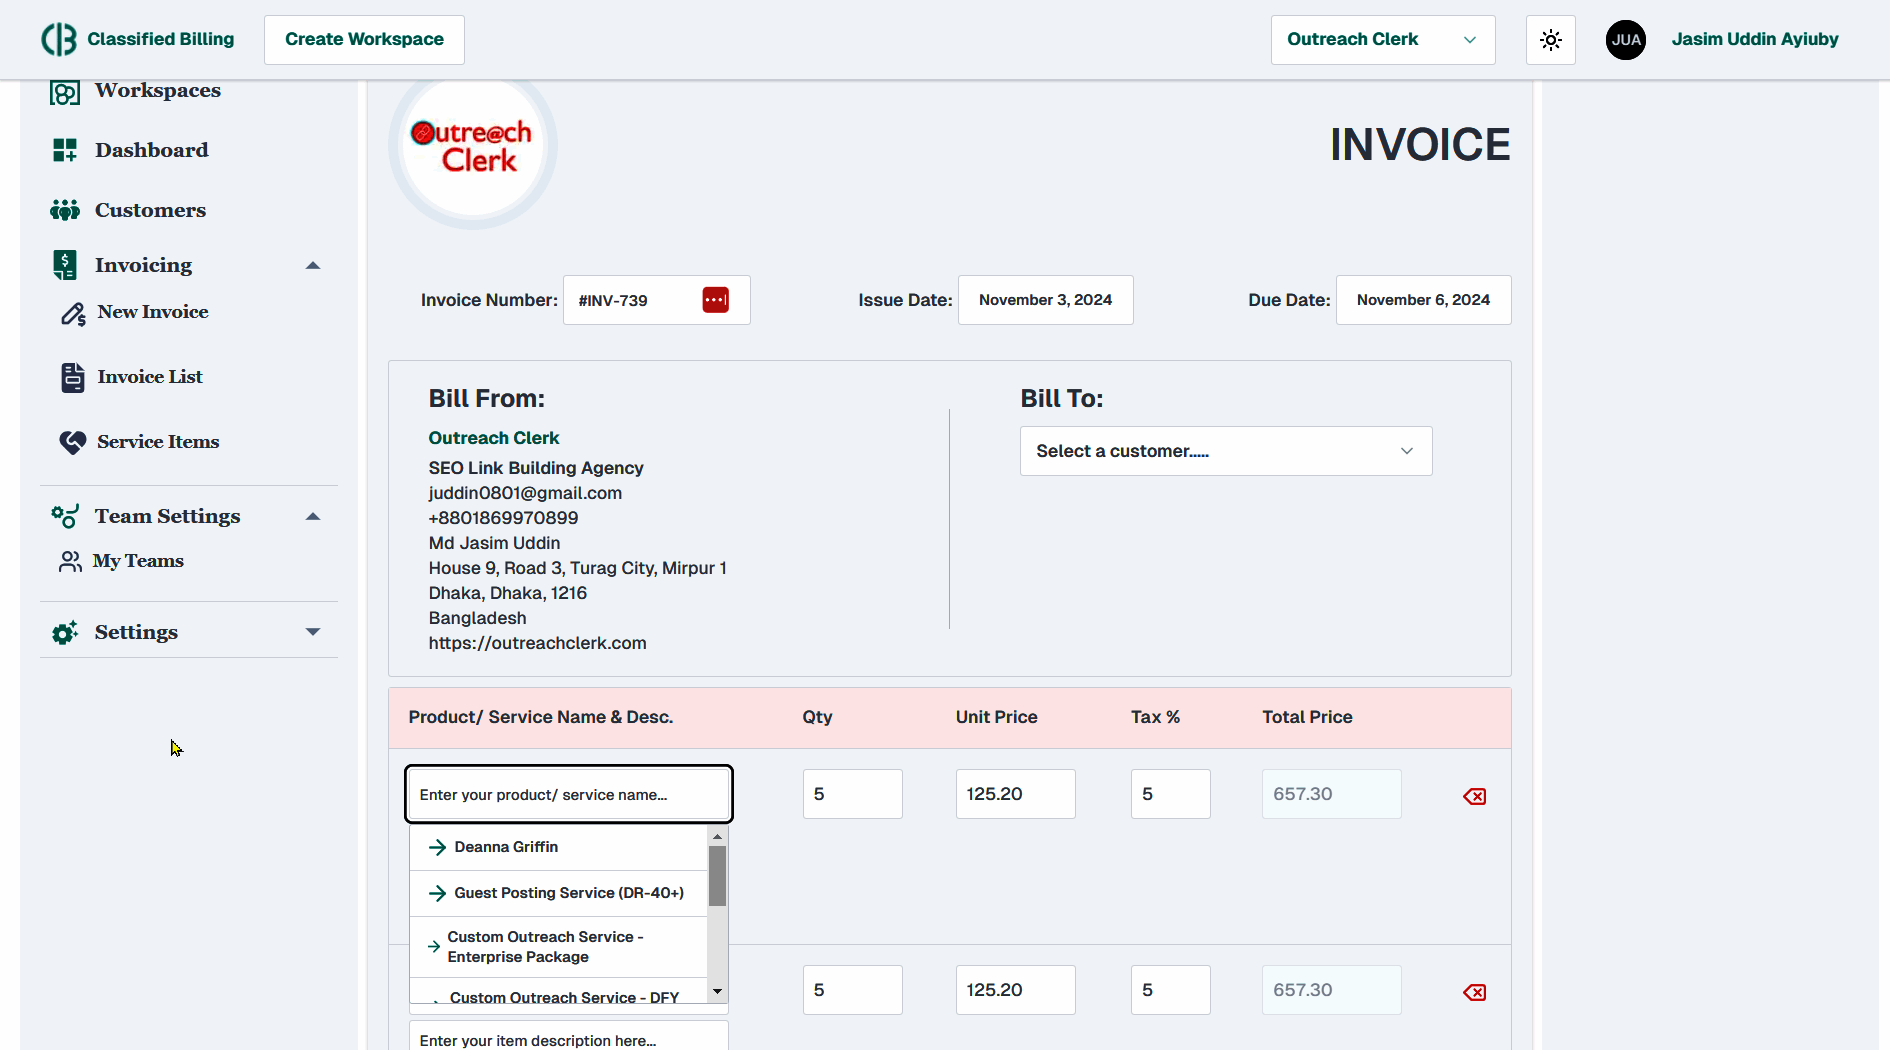Expand the Settings section
The height and width of the screenshot is (1050, 1890).
pos(313,631)
